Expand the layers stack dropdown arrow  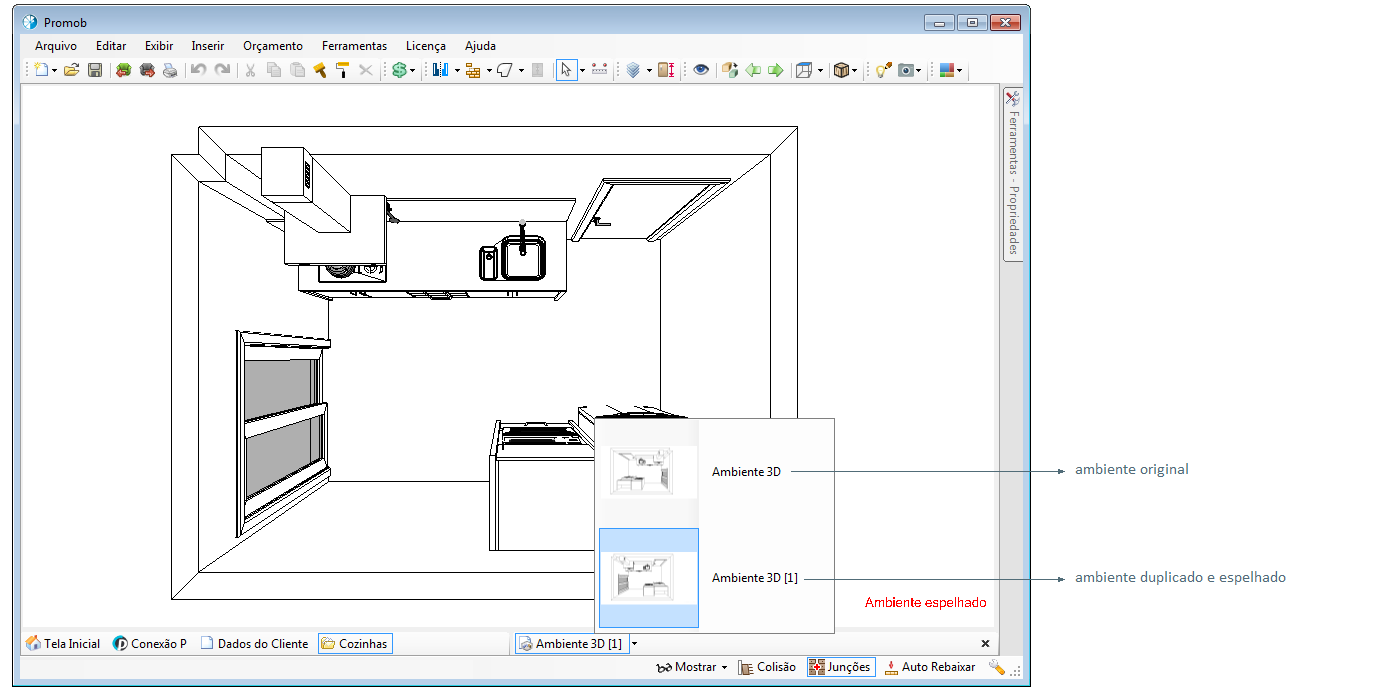click(x=649, y=71)
